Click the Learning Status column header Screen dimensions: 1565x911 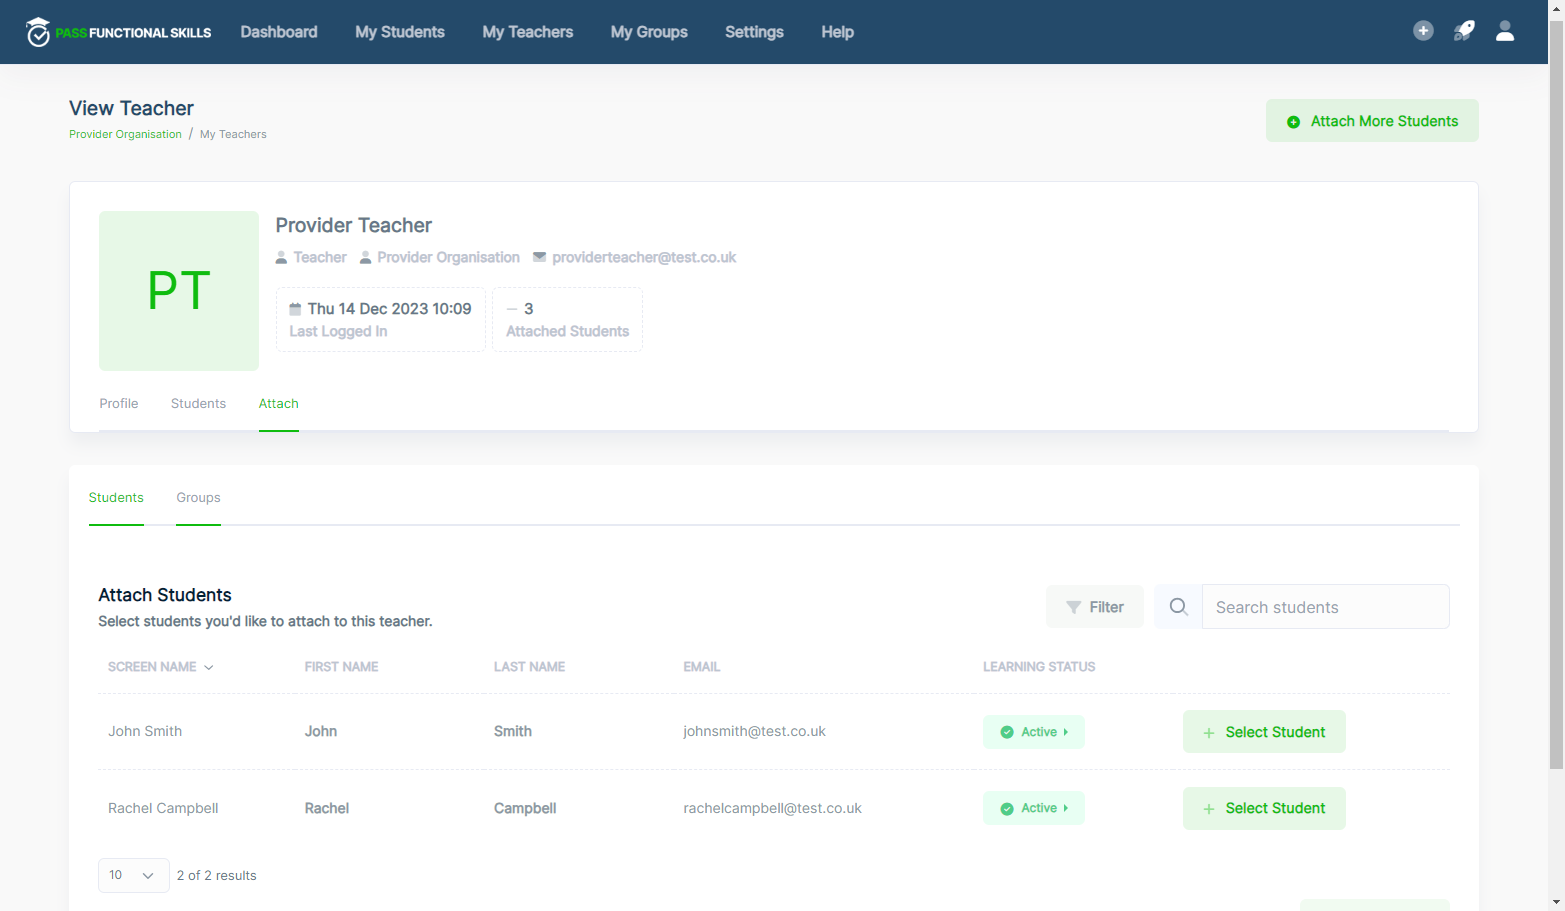coord(1039,667)
